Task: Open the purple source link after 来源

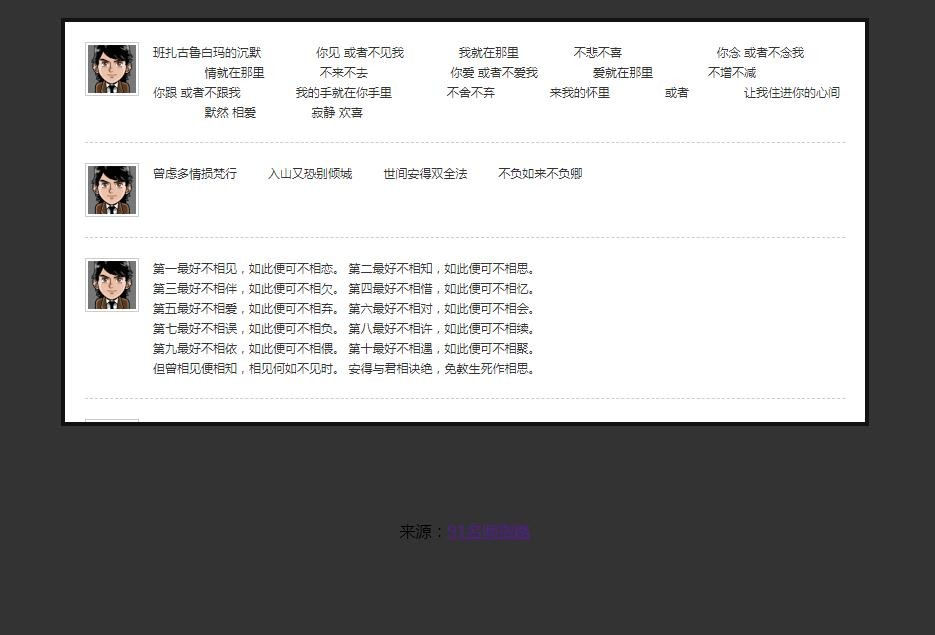Action: tap(488, 531)
